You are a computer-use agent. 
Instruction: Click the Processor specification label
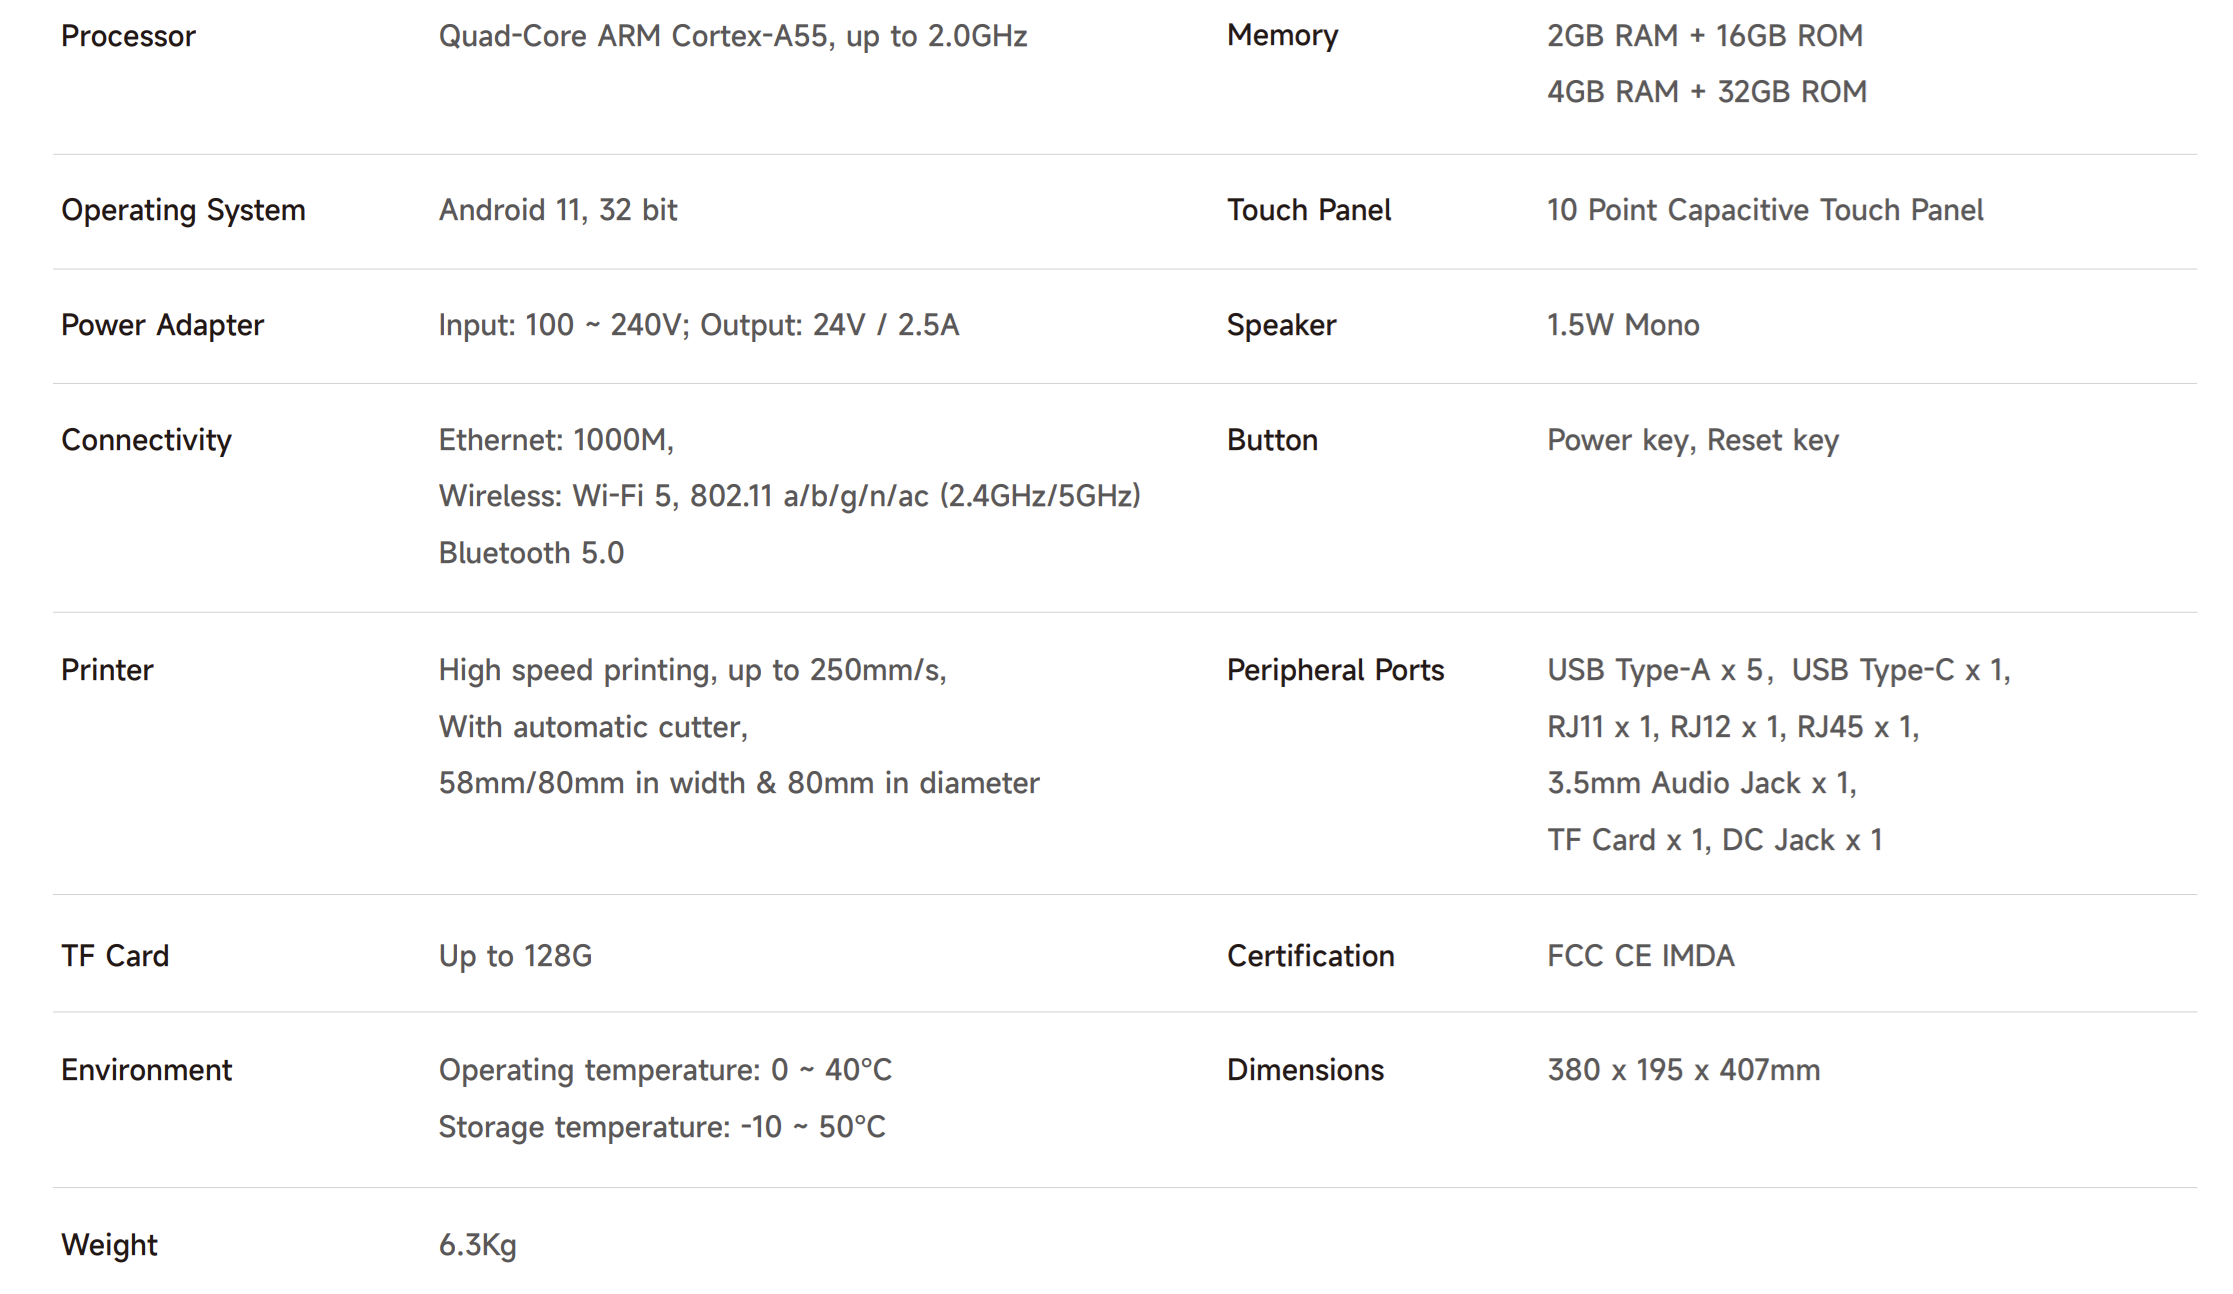tap(128, 36)
